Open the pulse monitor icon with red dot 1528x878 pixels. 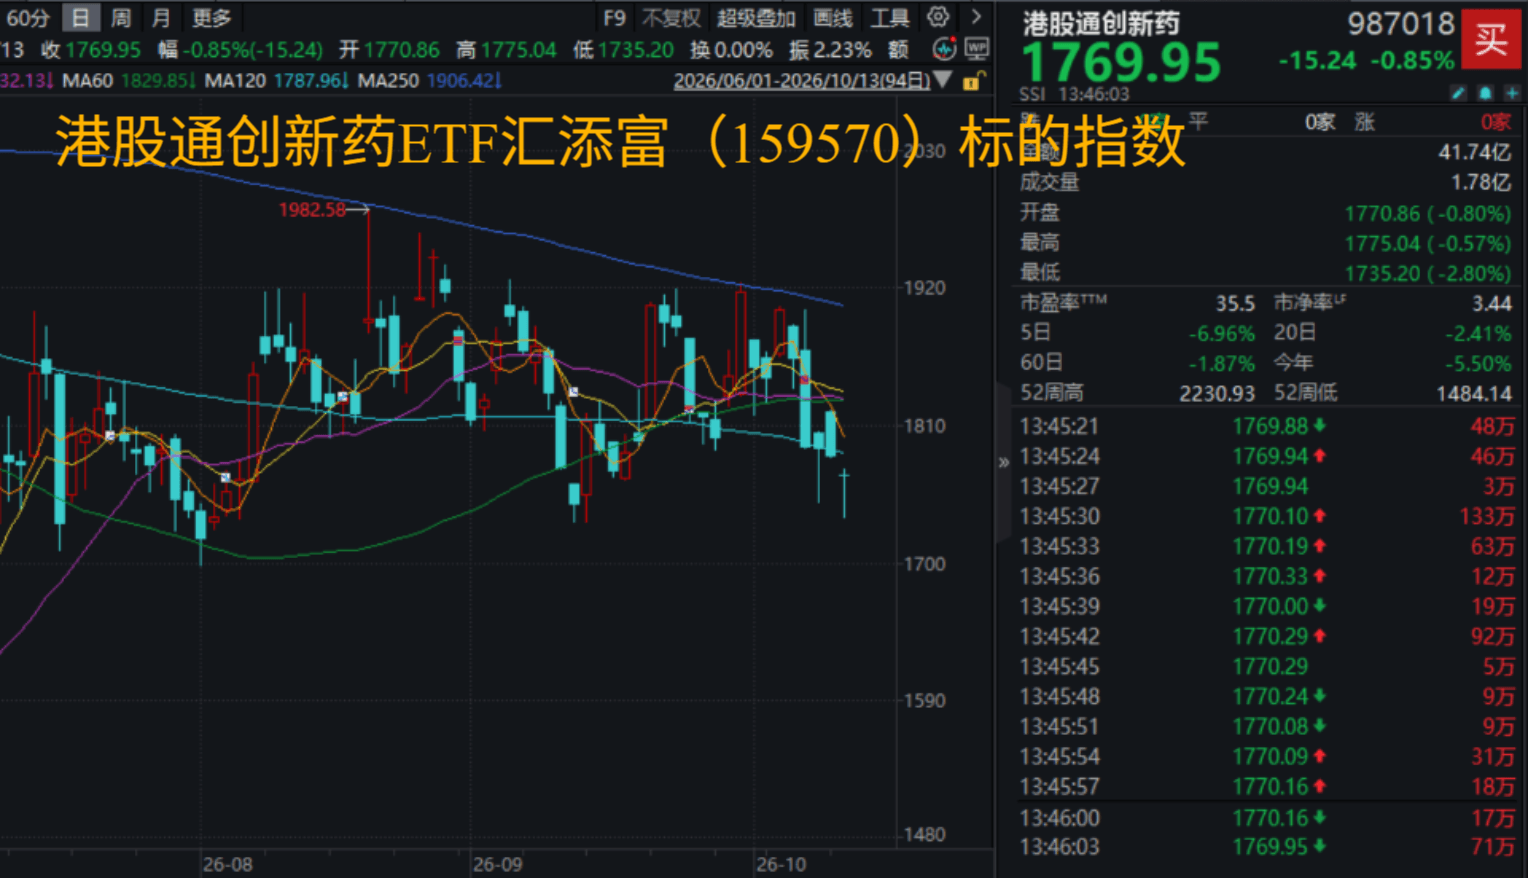pos(944,48)
